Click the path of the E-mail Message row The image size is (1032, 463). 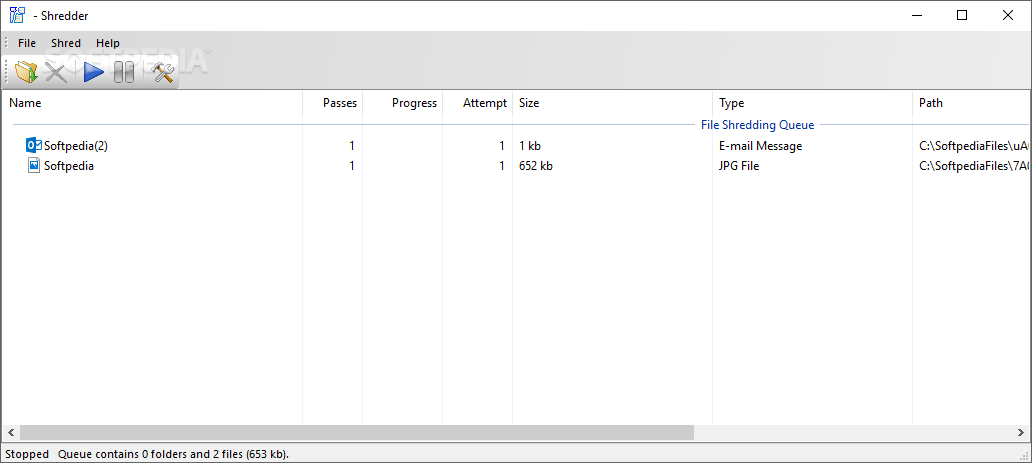pos(973,146)
